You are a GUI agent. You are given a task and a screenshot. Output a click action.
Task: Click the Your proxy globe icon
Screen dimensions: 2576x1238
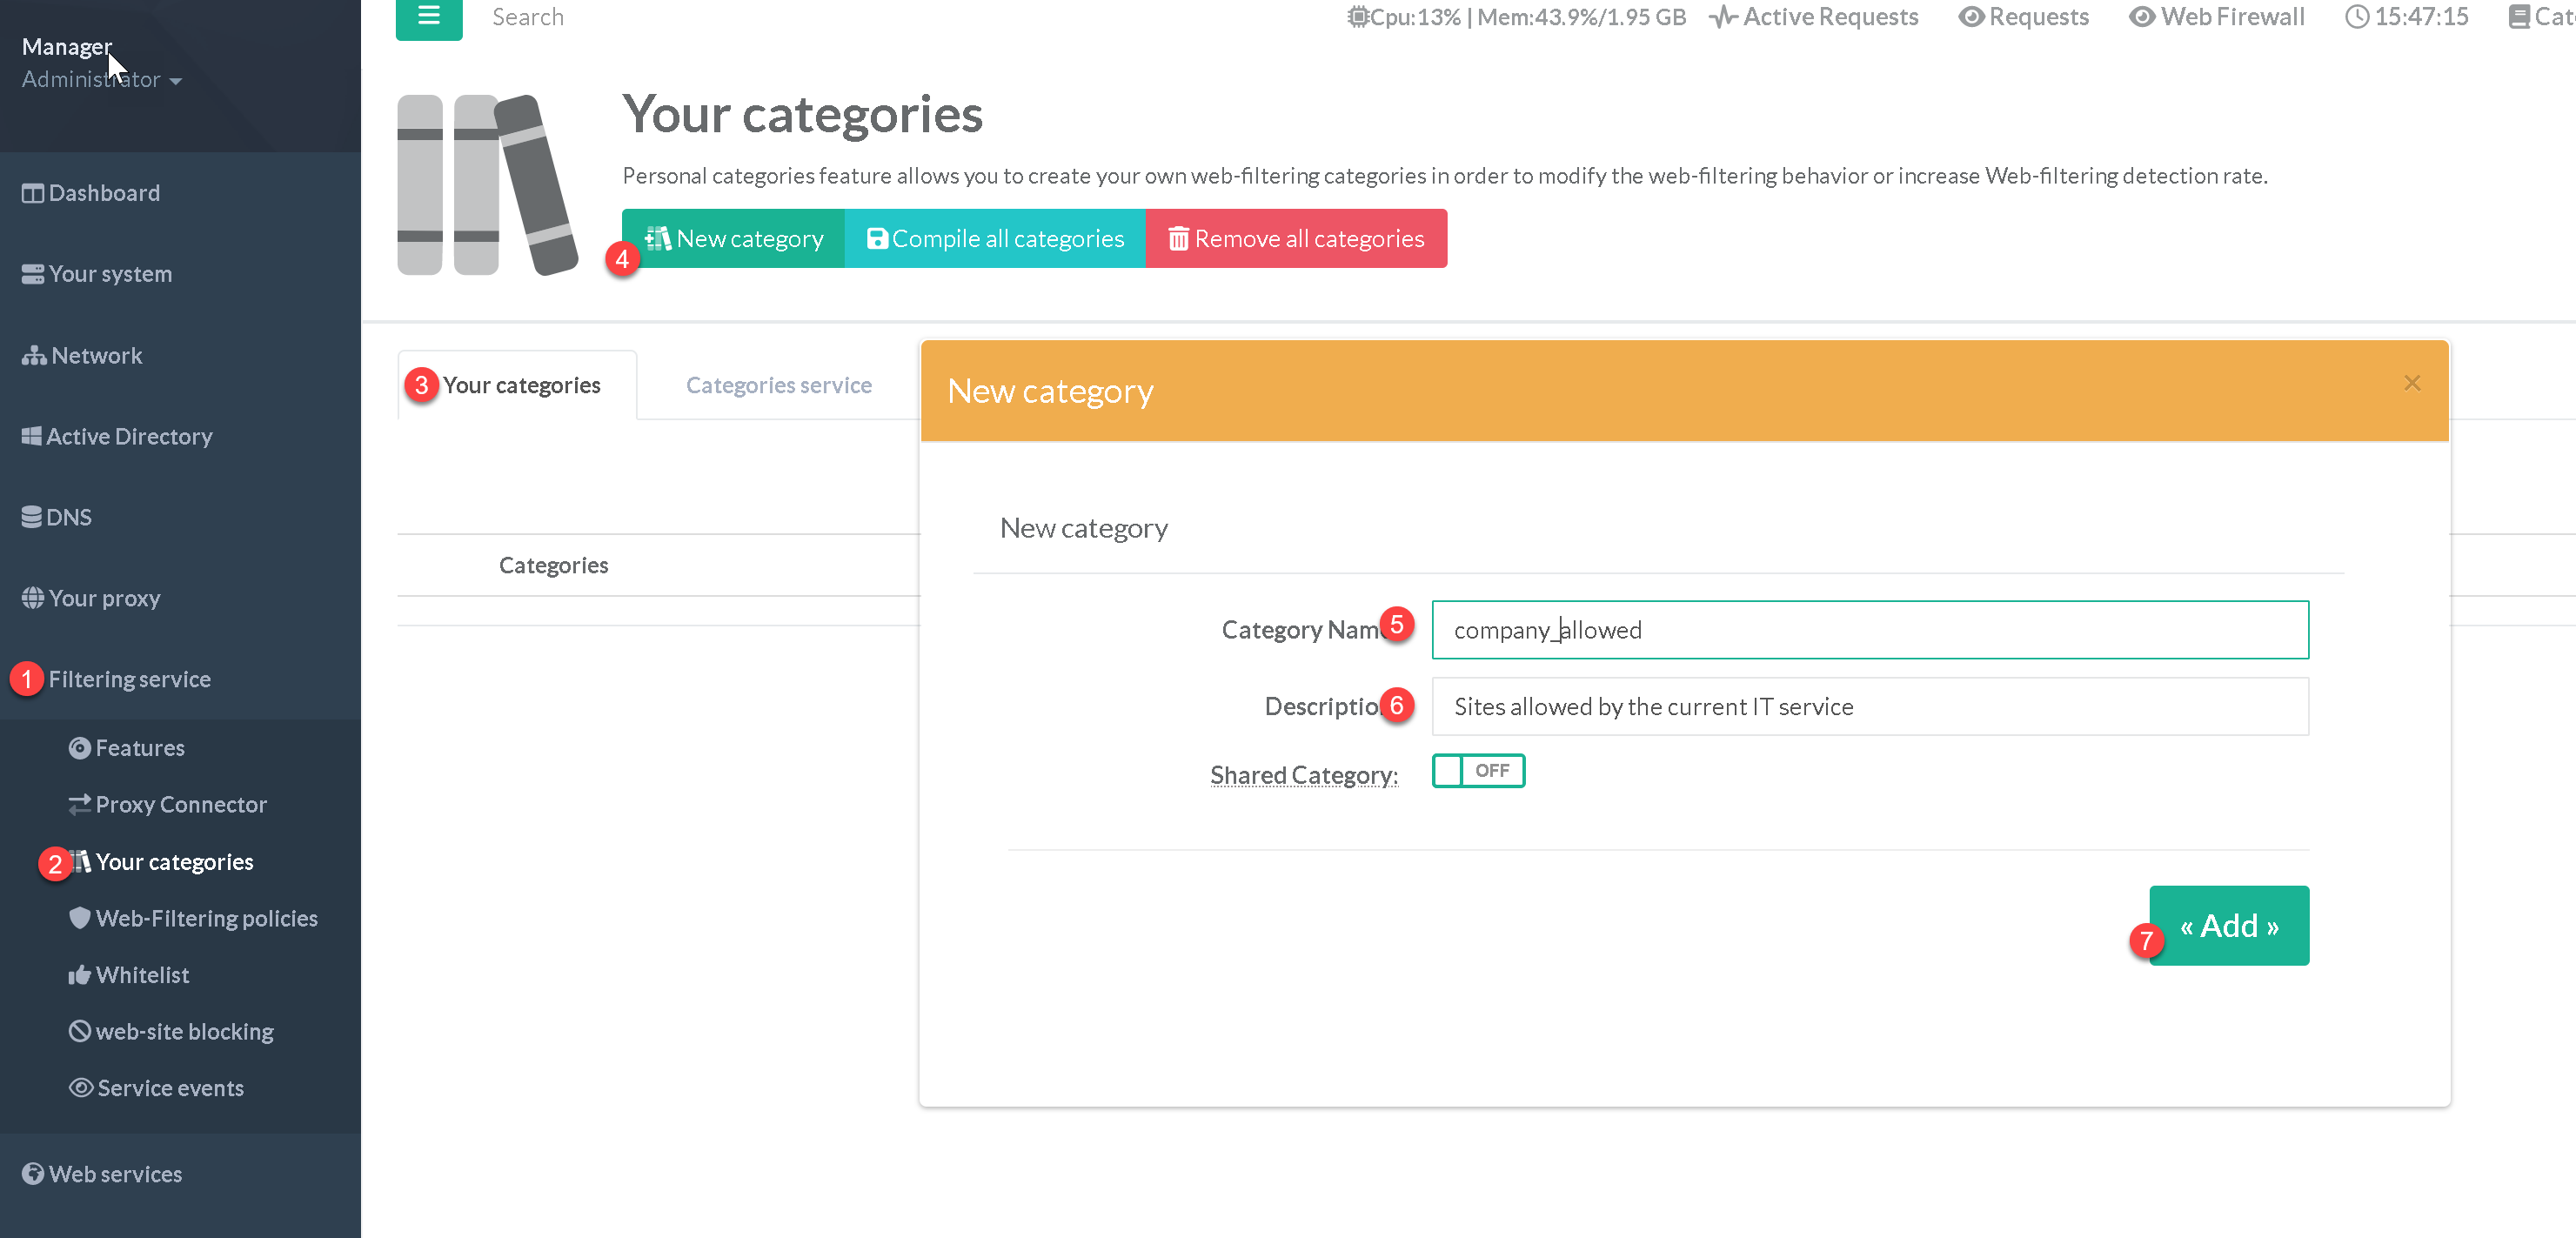point(33,598)
